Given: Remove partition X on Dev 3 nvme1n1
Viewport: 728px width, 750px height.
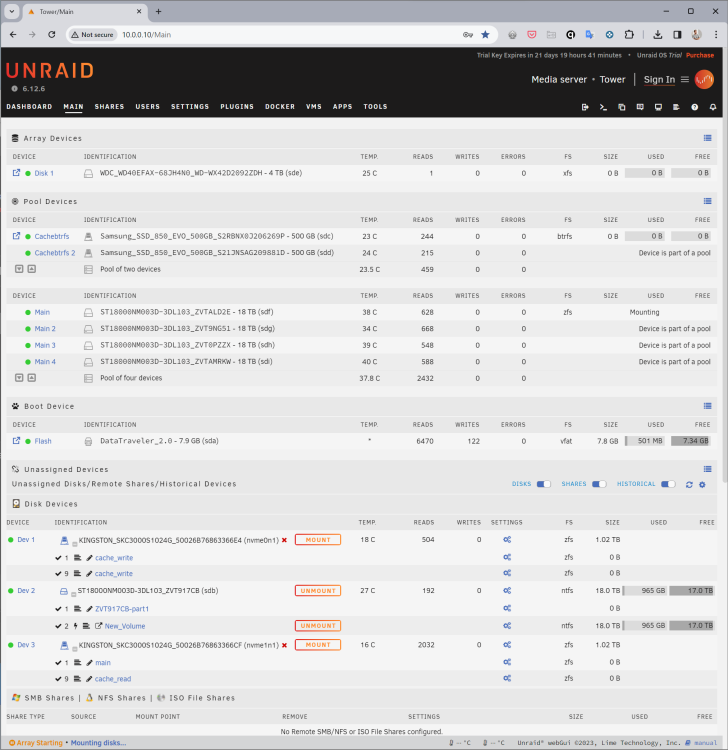Looking at the screenshot, I should coord(284,645).
